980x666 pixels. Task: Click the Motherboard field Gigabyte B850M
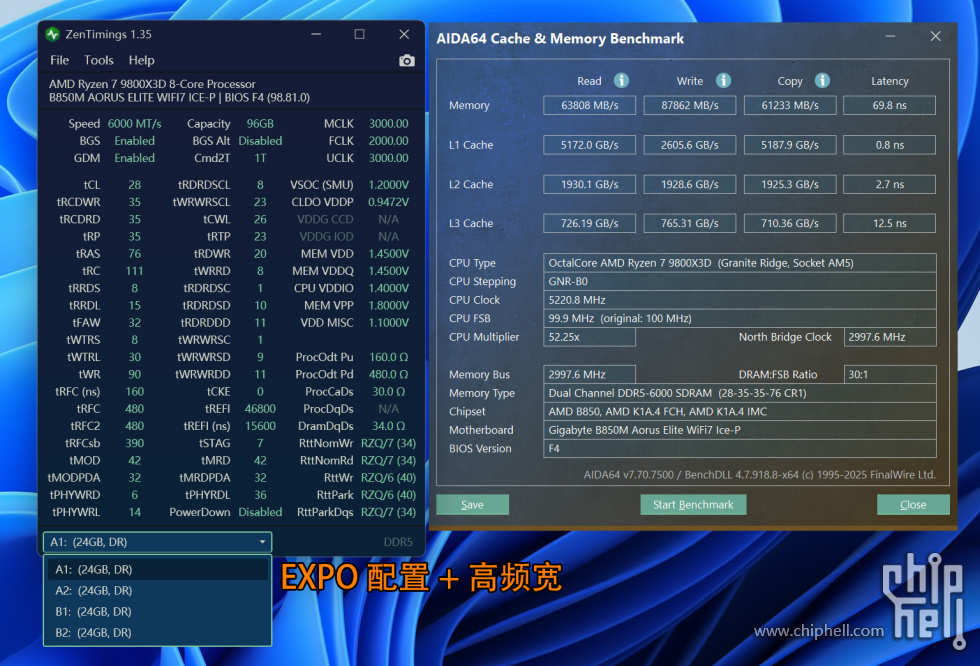coord(740,430)
